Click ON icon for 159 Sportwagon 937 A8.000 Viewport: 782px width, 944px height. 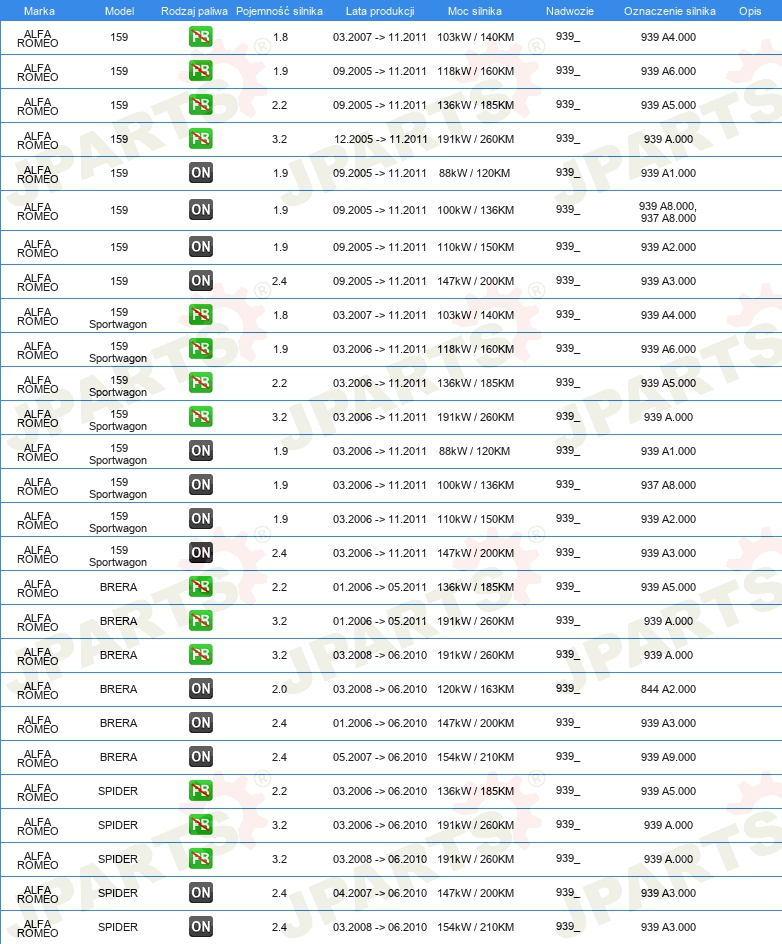[200, 485]
